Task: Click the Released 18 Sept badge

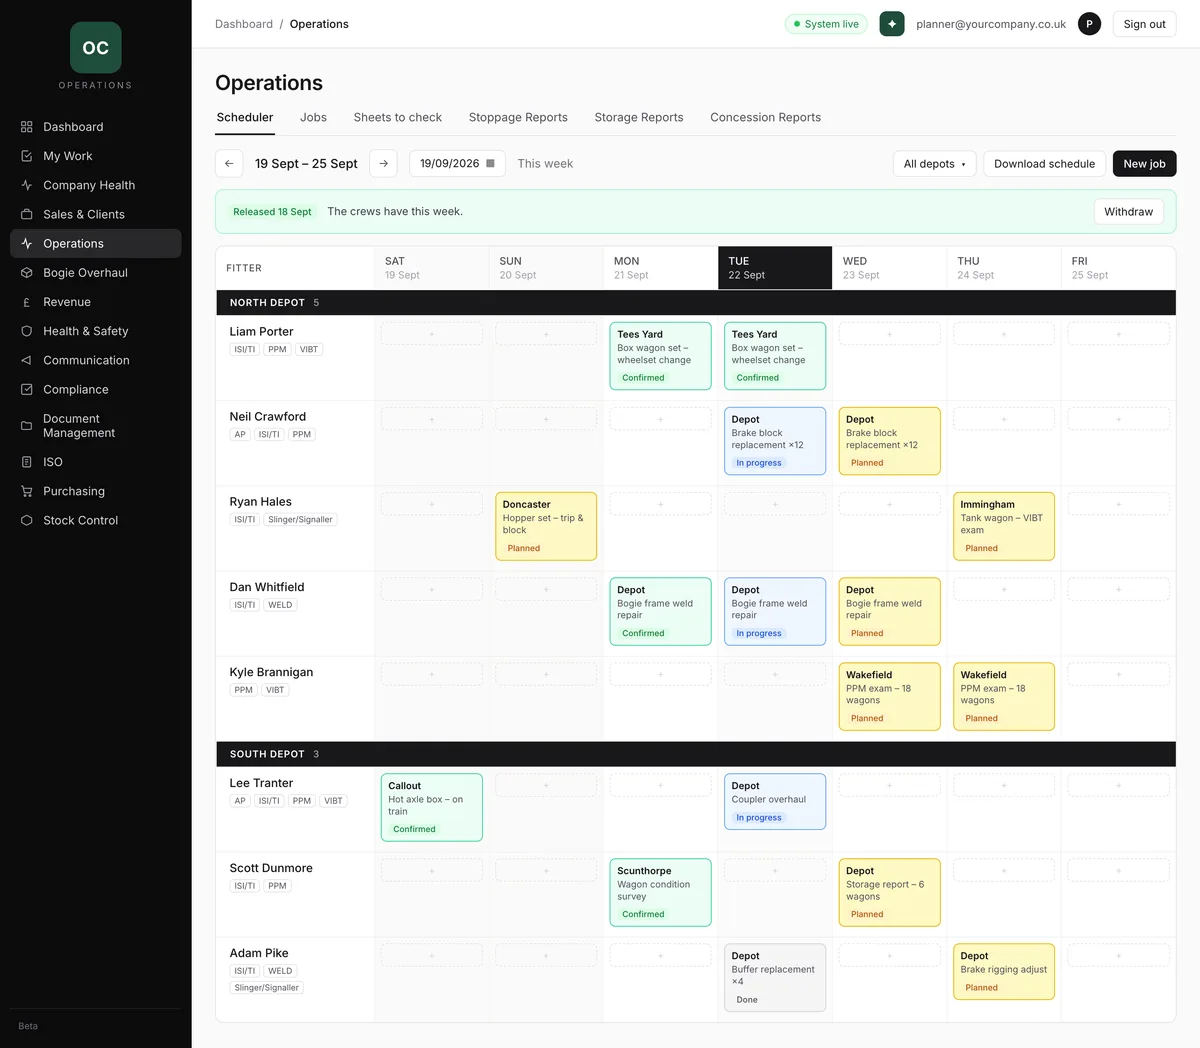Action: pyautogui.click(x=272, y=212)
